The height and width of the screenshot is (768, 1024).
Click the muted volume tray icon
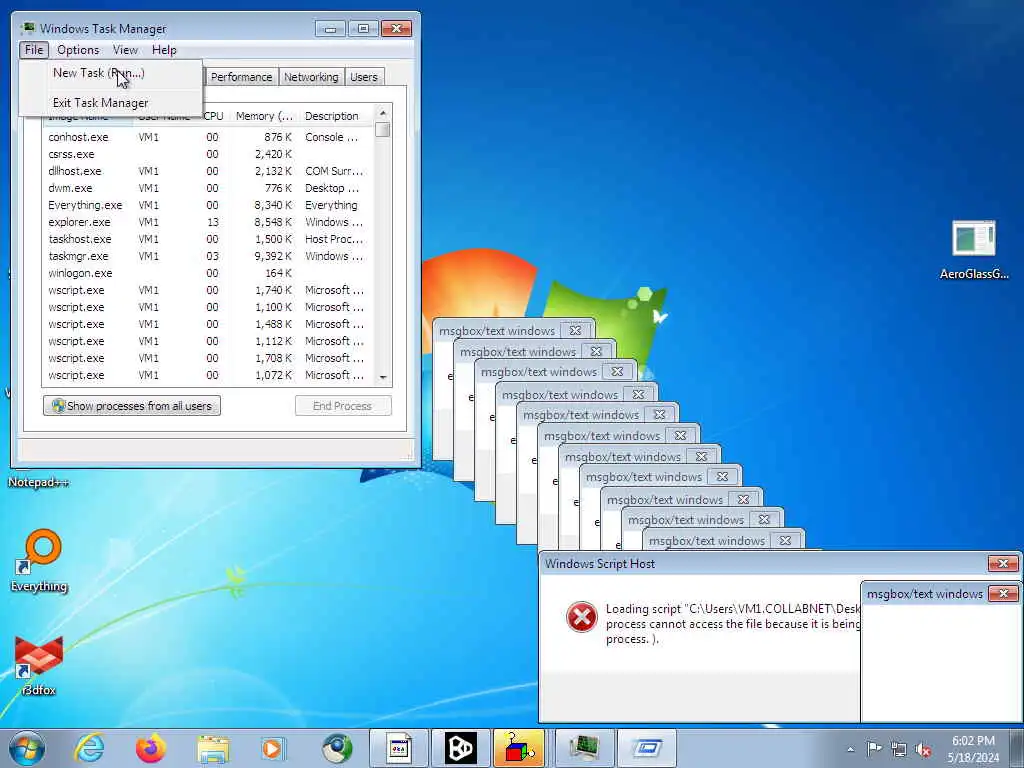[x=923, y=749]
